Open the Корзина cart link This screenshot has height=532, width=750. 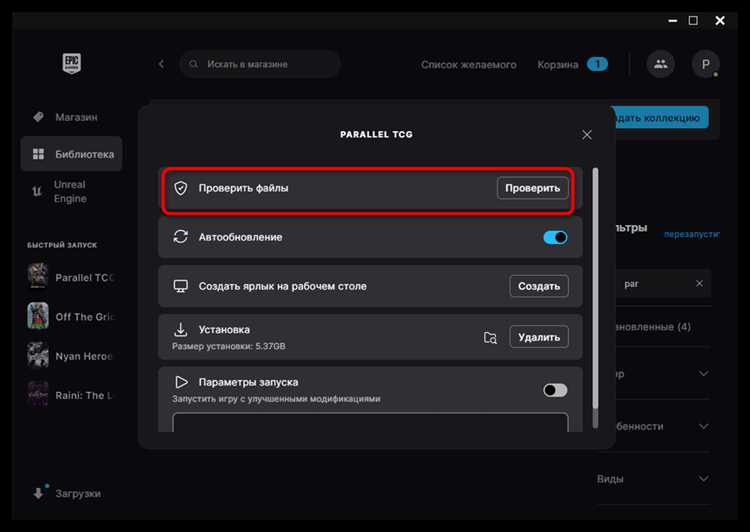pos(558,65)
